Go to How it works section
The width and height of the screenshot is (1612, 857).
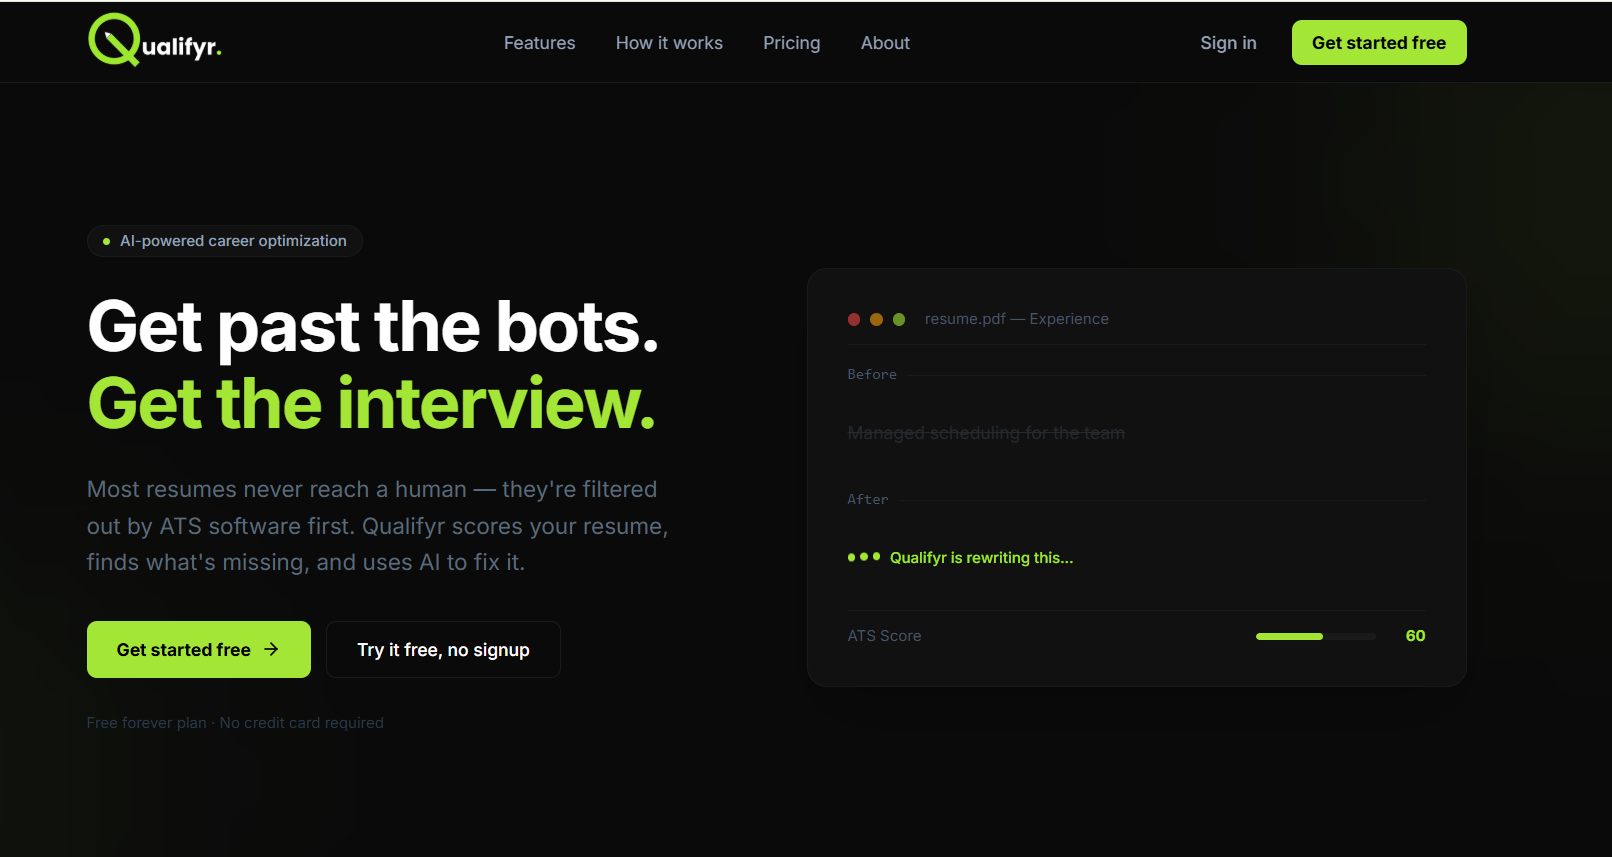point(669,43)
